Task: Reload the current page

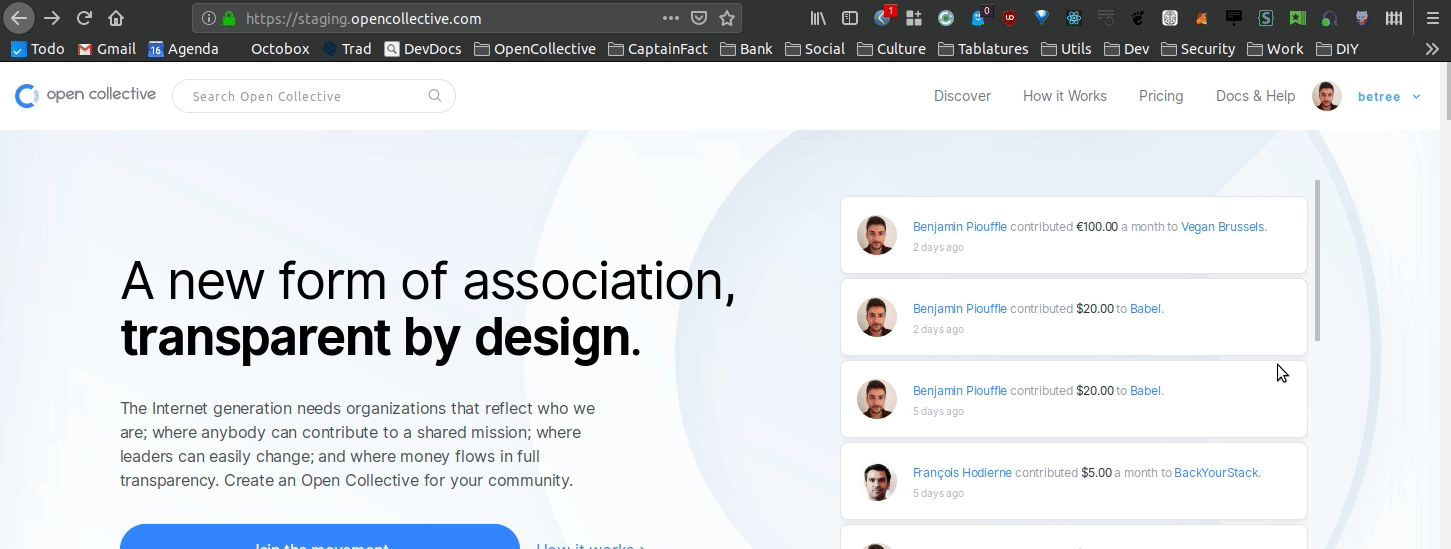Action: (85, 18)
